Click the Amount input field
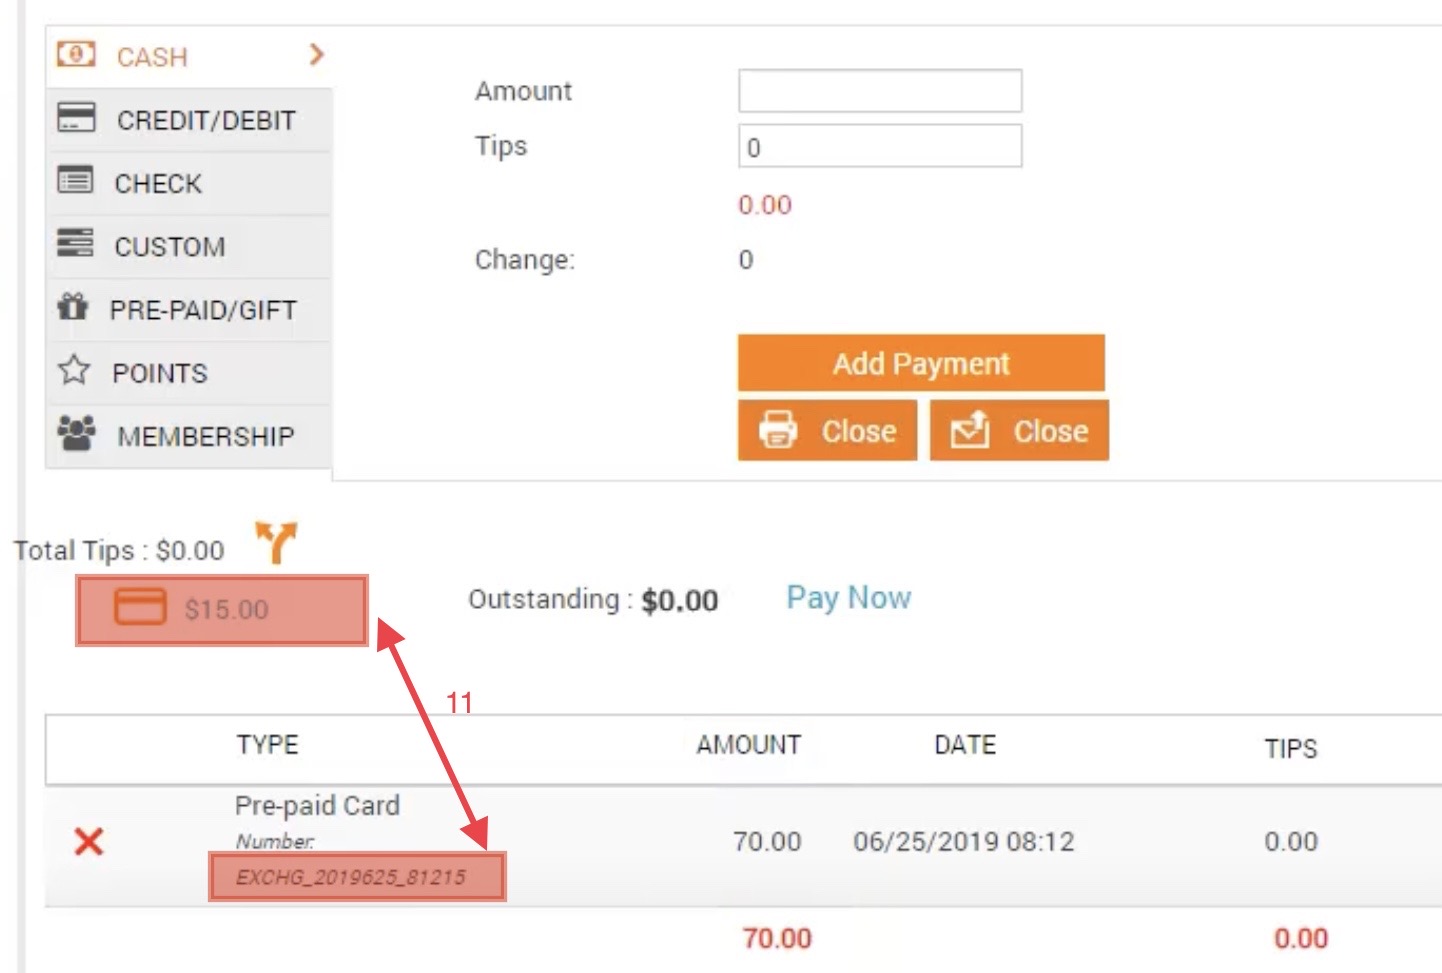Screen dimensions: 1442x973 click(x=880, y=91)
